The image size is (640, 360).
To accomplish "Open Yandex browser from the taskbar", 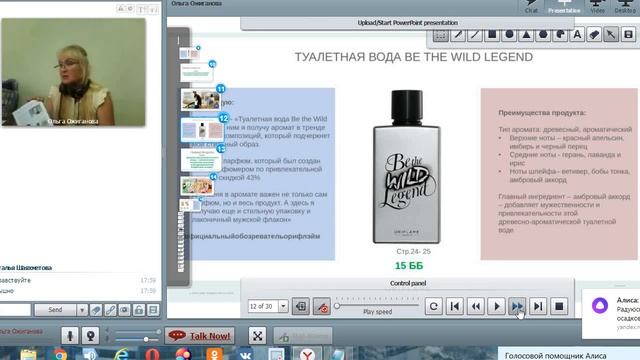I will [x=307, y=355].
